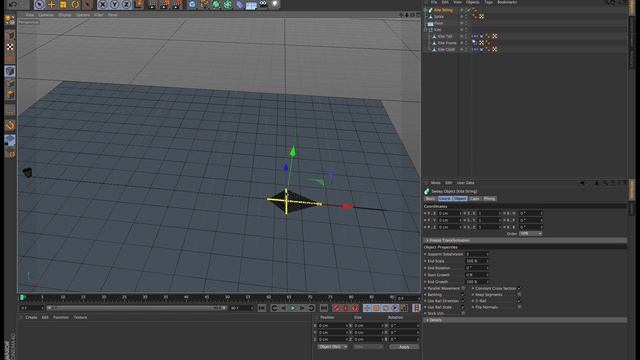Click the green Play Forwards button

point(293,308)
